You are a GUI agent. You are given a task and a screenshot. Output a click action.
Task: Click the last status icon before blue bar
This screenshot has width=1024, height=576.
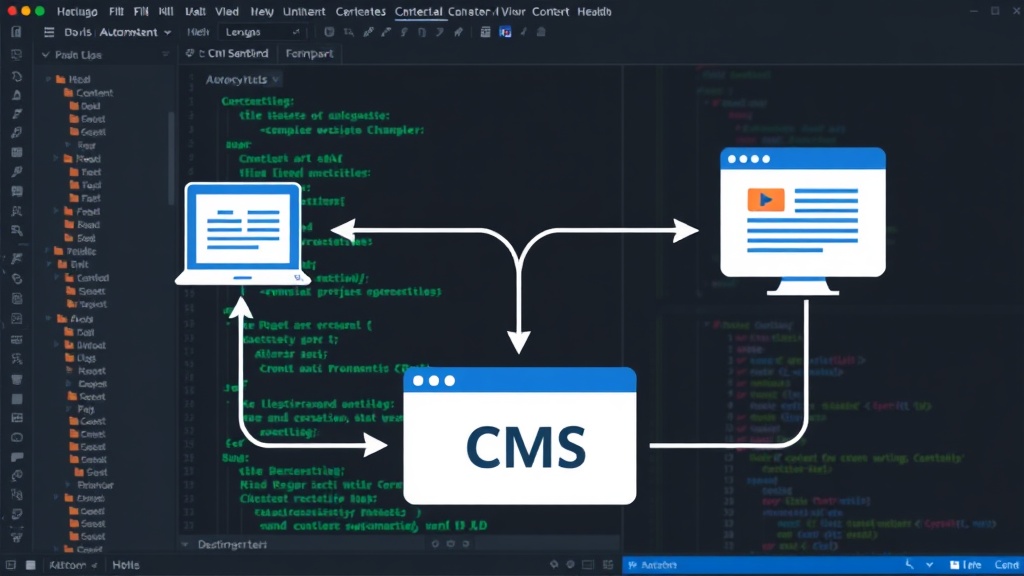(x=608, y=565)
